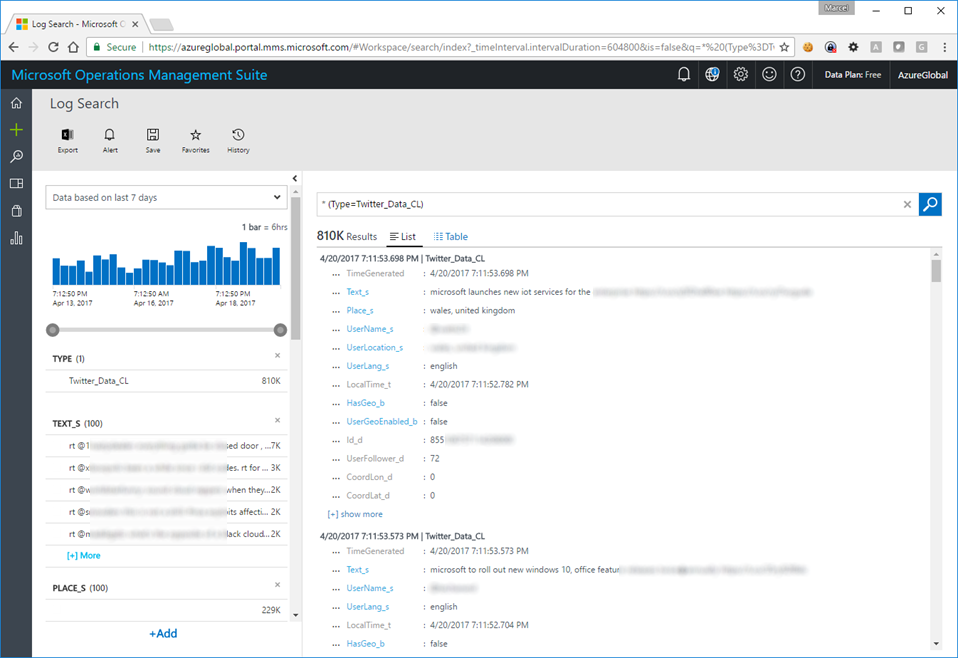Open the dashboard tiles icon in sidebar
This screenshot has height=658, width=958.
pos(16,183)
